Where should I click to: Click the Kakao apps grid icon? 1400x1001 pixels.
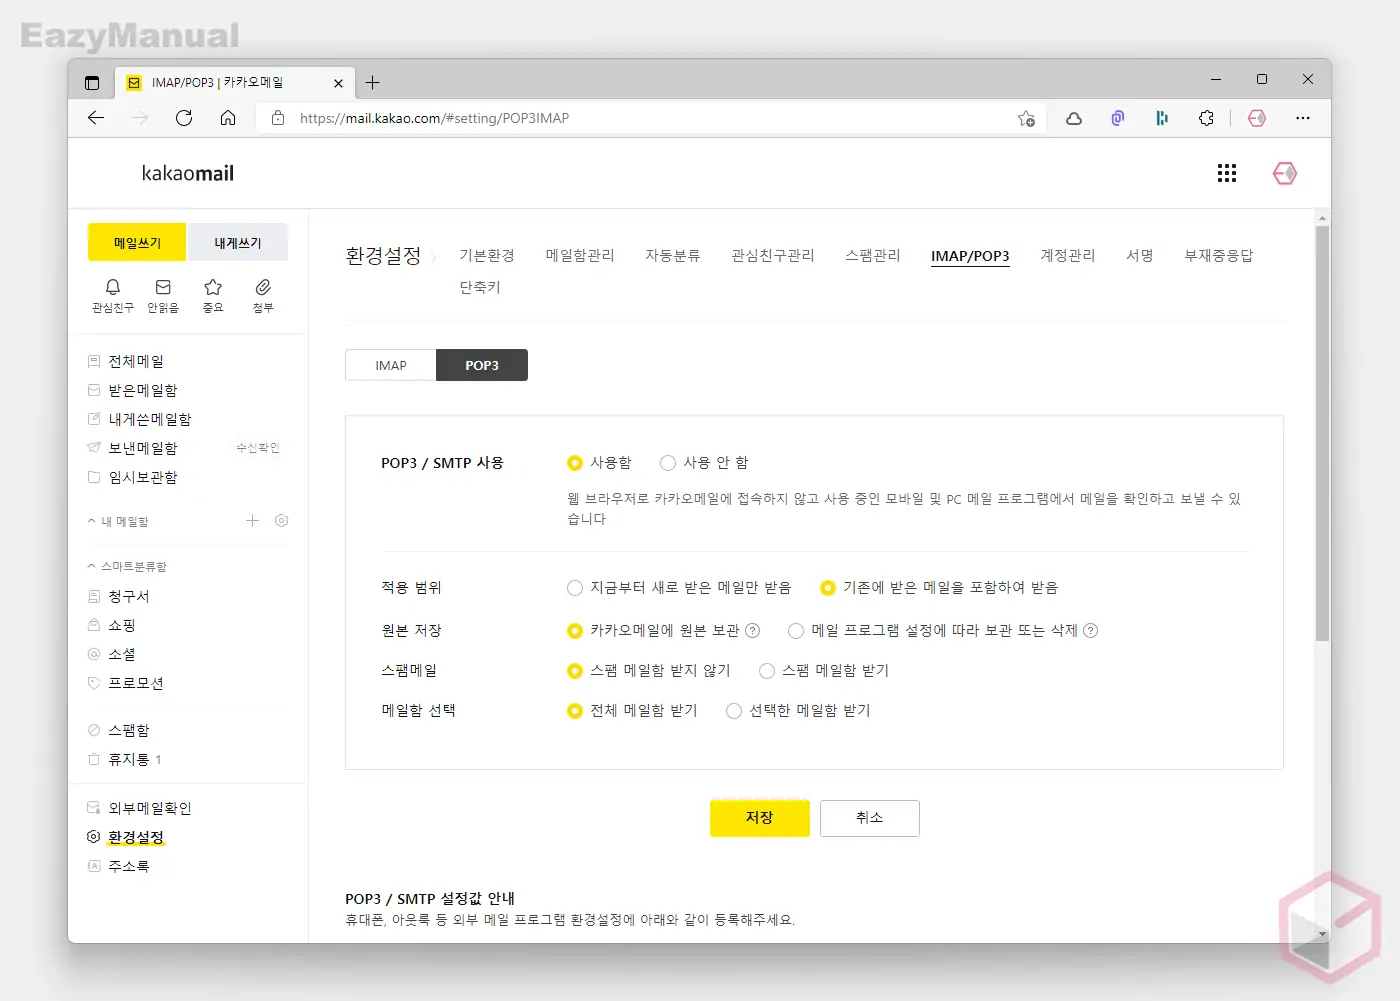pyautogui.click(x=1227, y=174)
